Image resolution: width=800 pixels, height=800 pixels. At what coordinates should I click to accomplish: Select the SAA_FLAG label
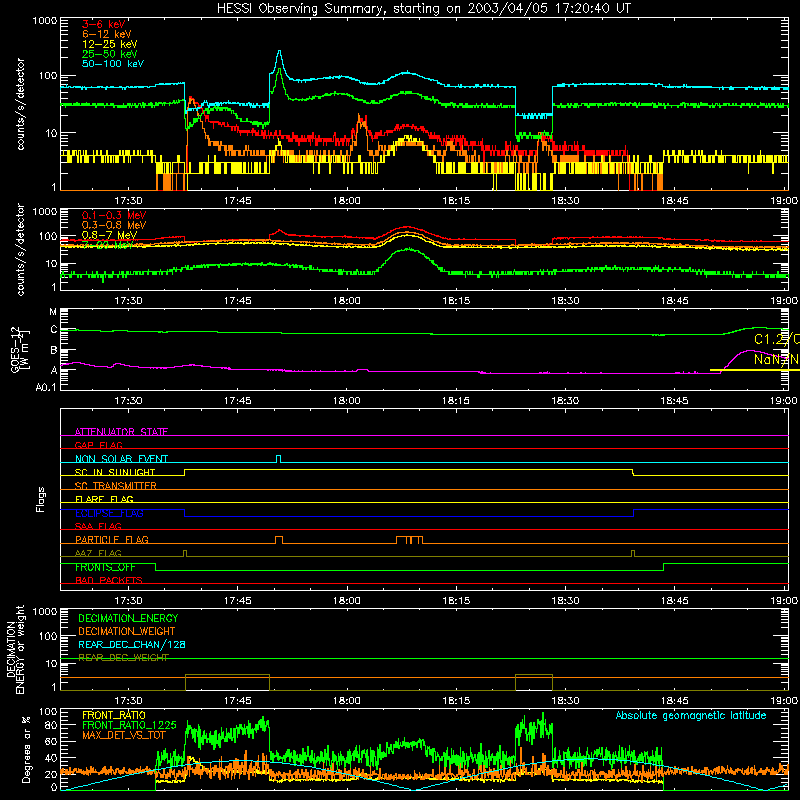pyautogui.click(x=98, y=526)
